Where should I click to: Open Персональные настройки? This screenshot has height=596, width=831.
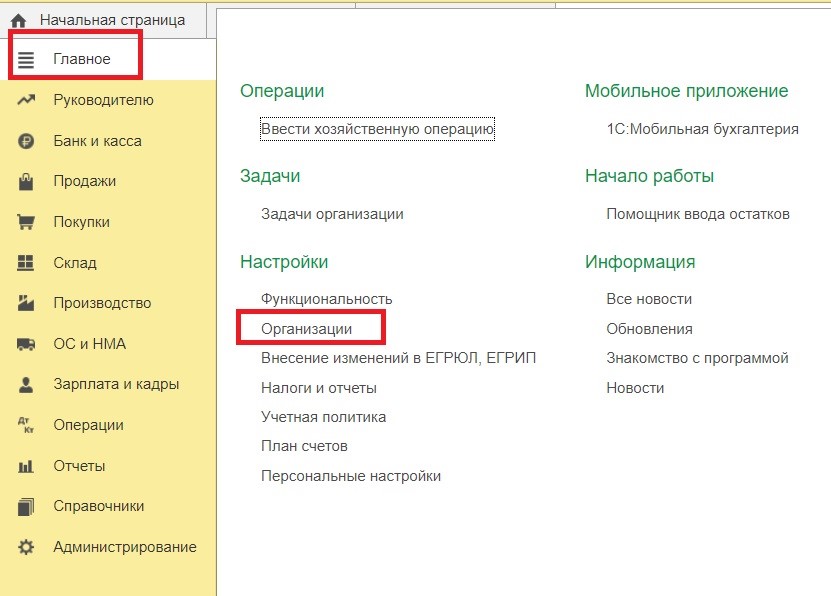pyautogui.click(x=351, y=476)
